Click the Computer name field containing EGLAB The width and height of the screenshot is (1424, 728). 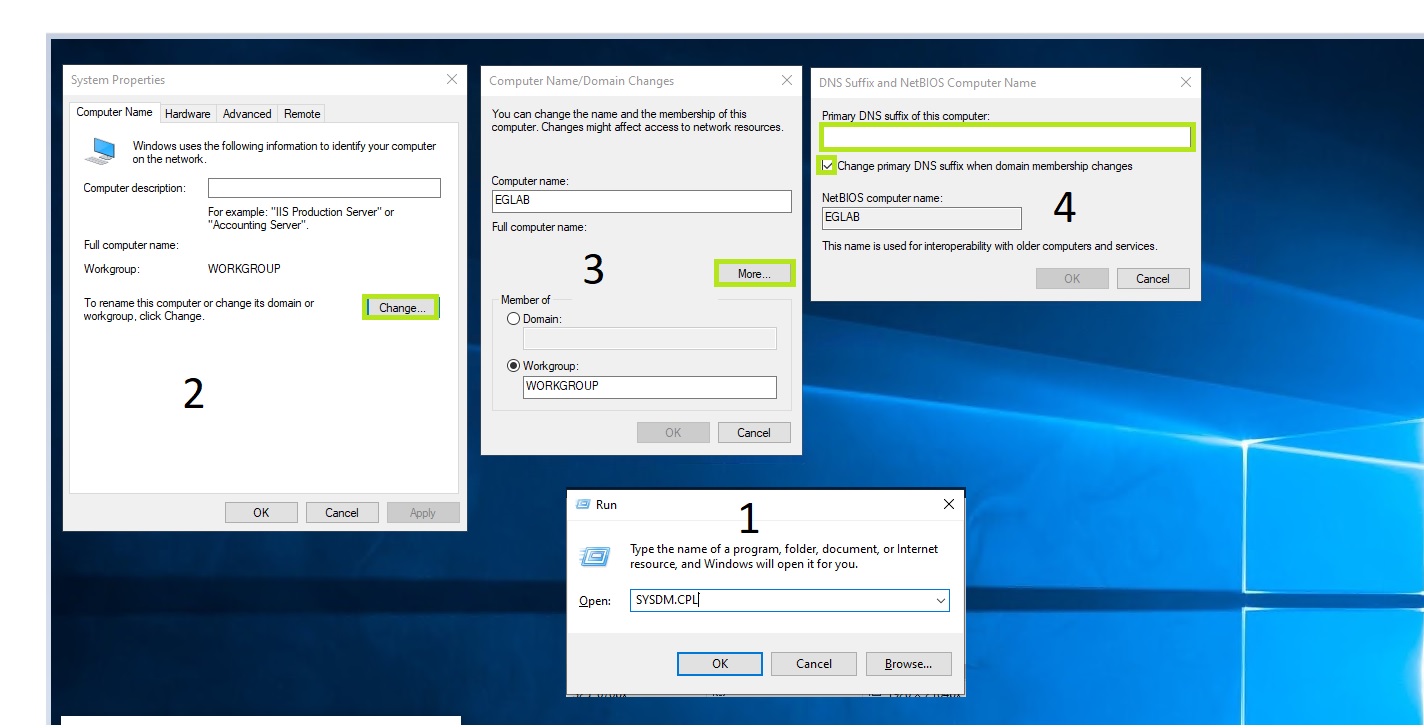coord(641,201)
